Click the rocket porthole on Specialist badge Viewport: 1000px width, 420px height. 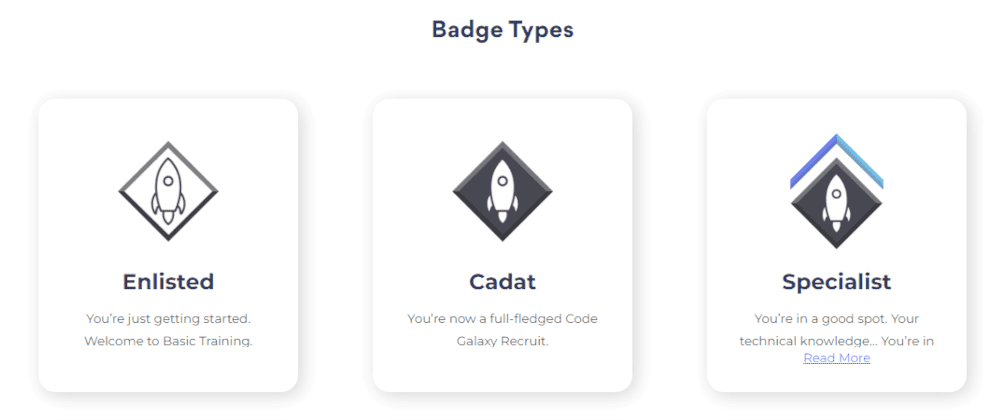pos(837,194)
